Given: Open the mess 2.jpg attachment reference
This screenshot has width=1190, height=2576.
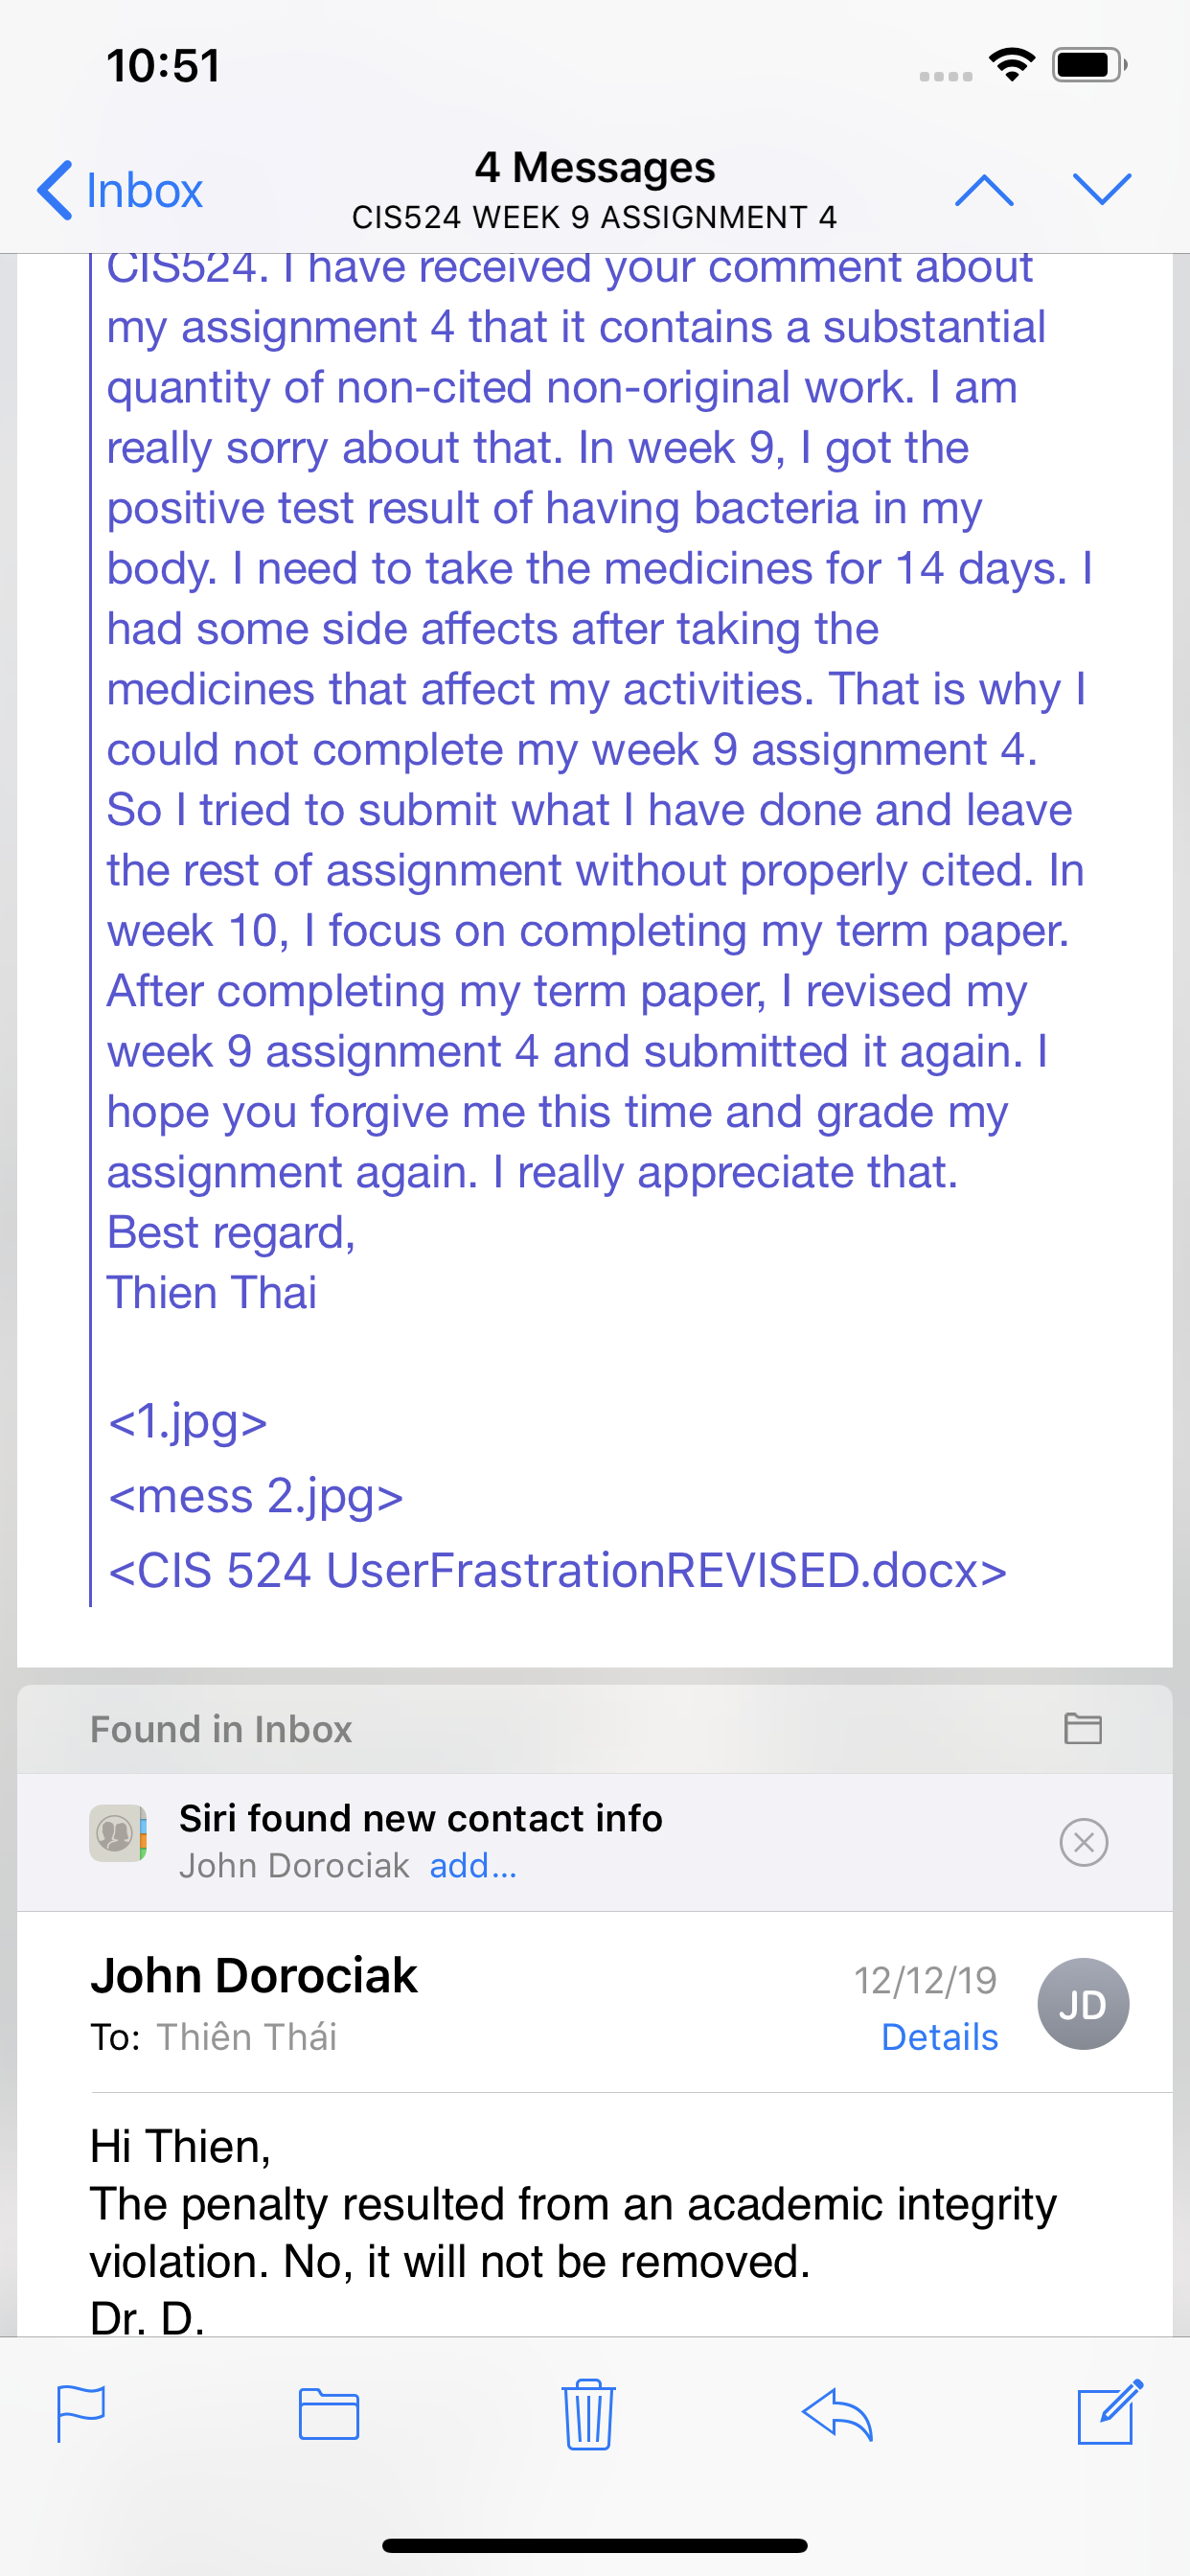Looking at the screenshot, I should (256, 1496).
